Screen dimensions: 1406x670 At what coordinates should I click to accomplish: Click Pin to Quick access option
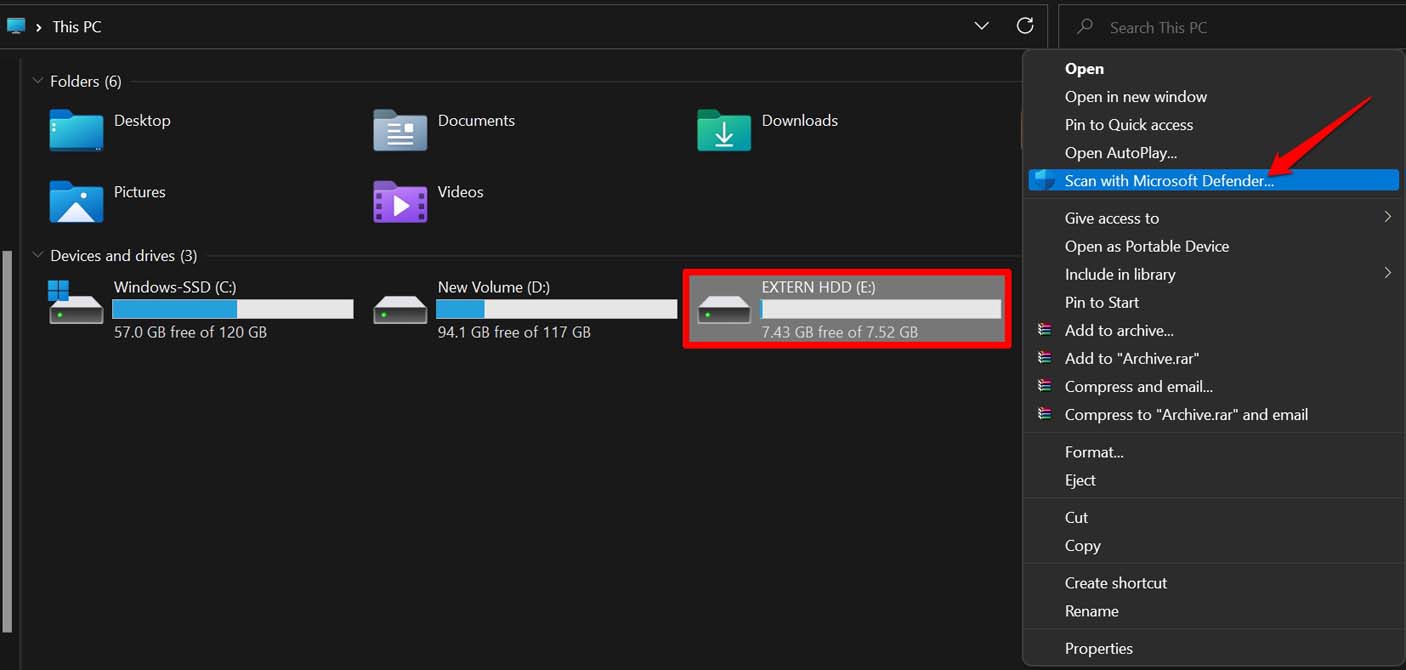[1129, 124]
